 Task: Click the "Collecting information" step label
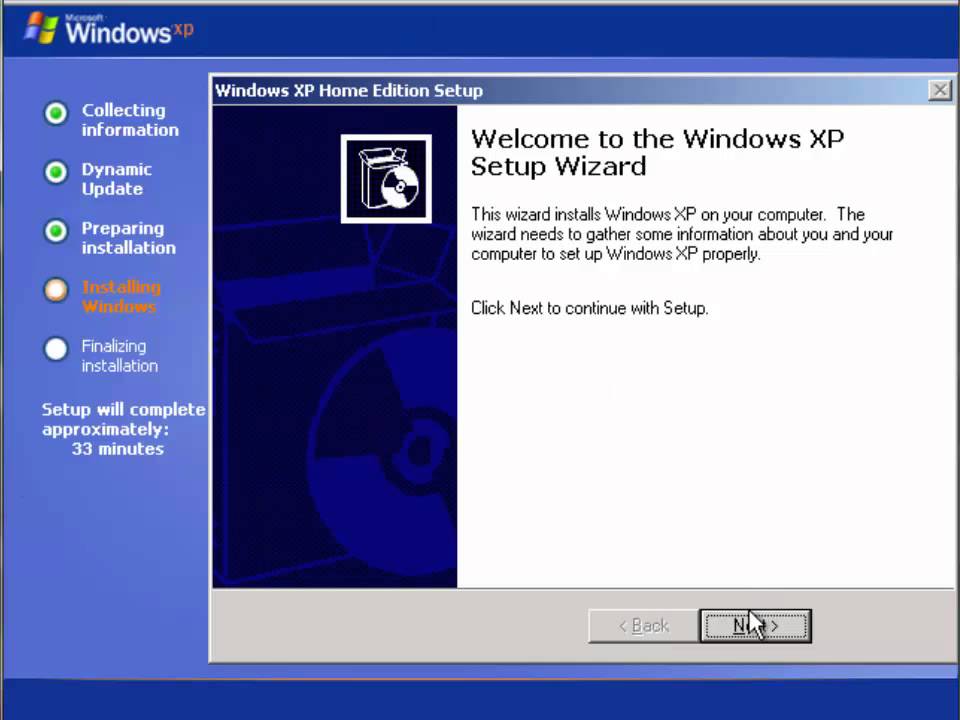pos(130,120)
